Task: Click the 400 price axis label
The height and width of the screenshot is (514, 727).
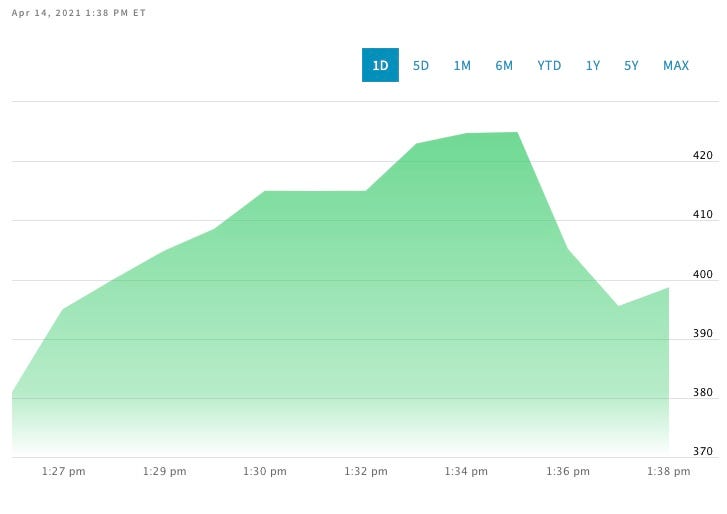Action: coord(702,274)
